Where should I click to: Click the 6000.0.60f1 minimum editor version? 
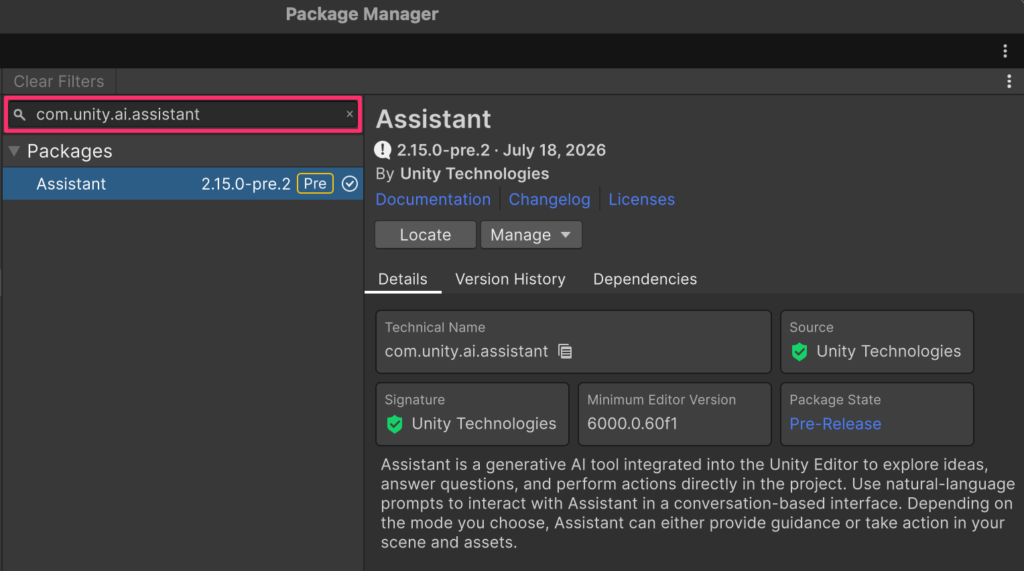632,424
